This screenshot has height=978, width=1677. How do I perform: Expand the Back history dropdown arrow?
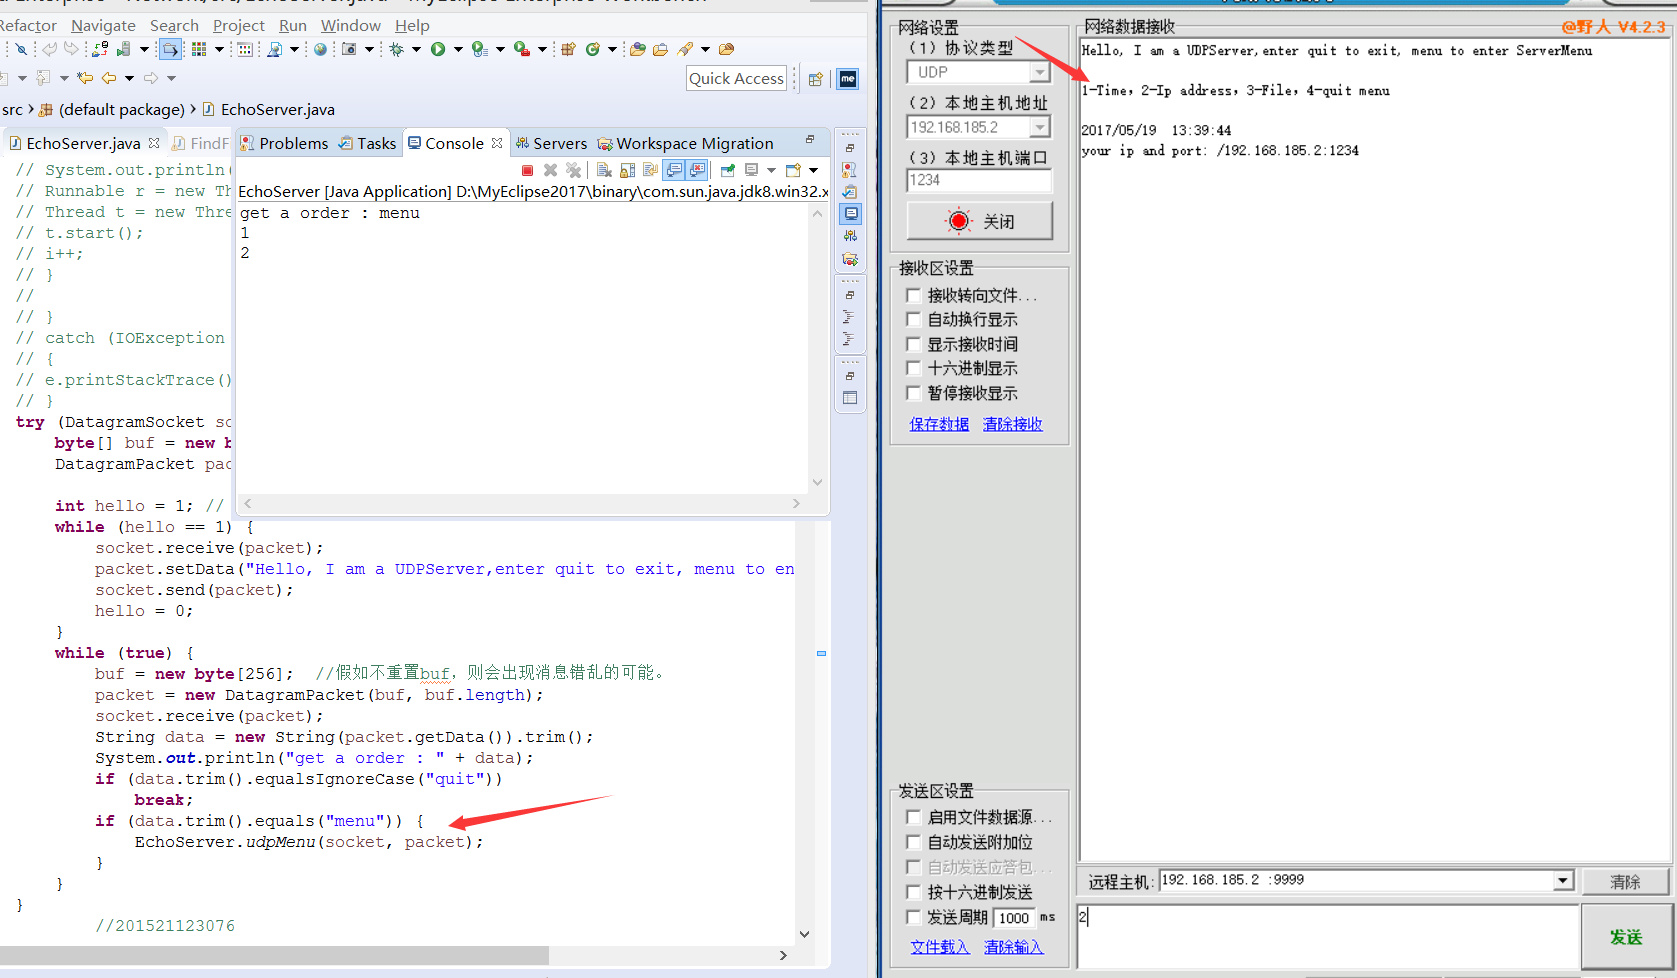click(x=129, y=78)
